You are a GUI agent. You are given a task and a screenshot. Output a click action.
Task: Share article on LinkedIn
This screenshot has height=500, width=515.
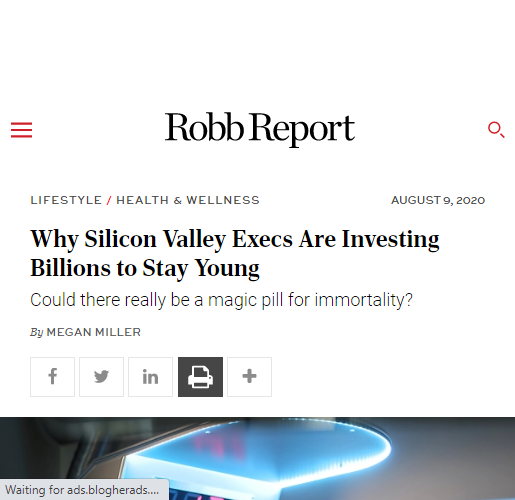(150, 377)
